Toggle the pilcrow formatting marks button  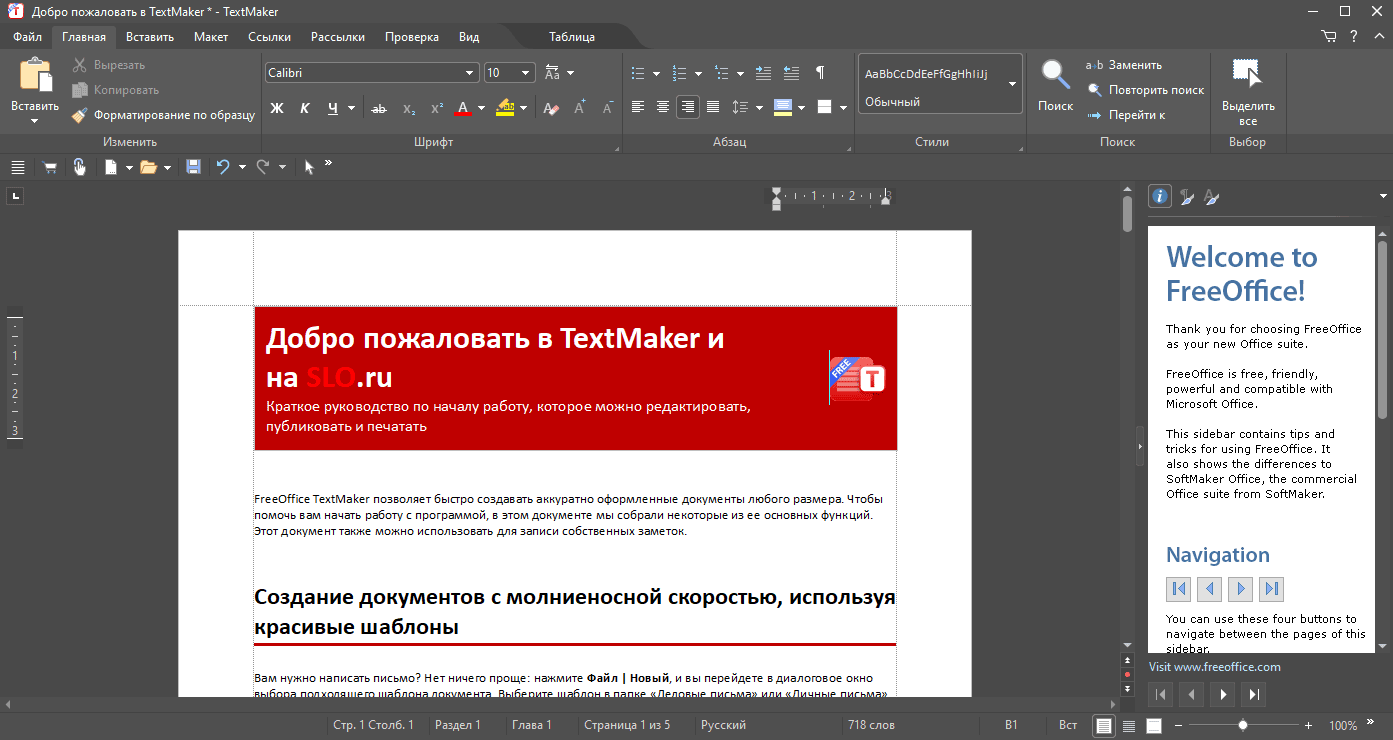[x=820, y=73]
